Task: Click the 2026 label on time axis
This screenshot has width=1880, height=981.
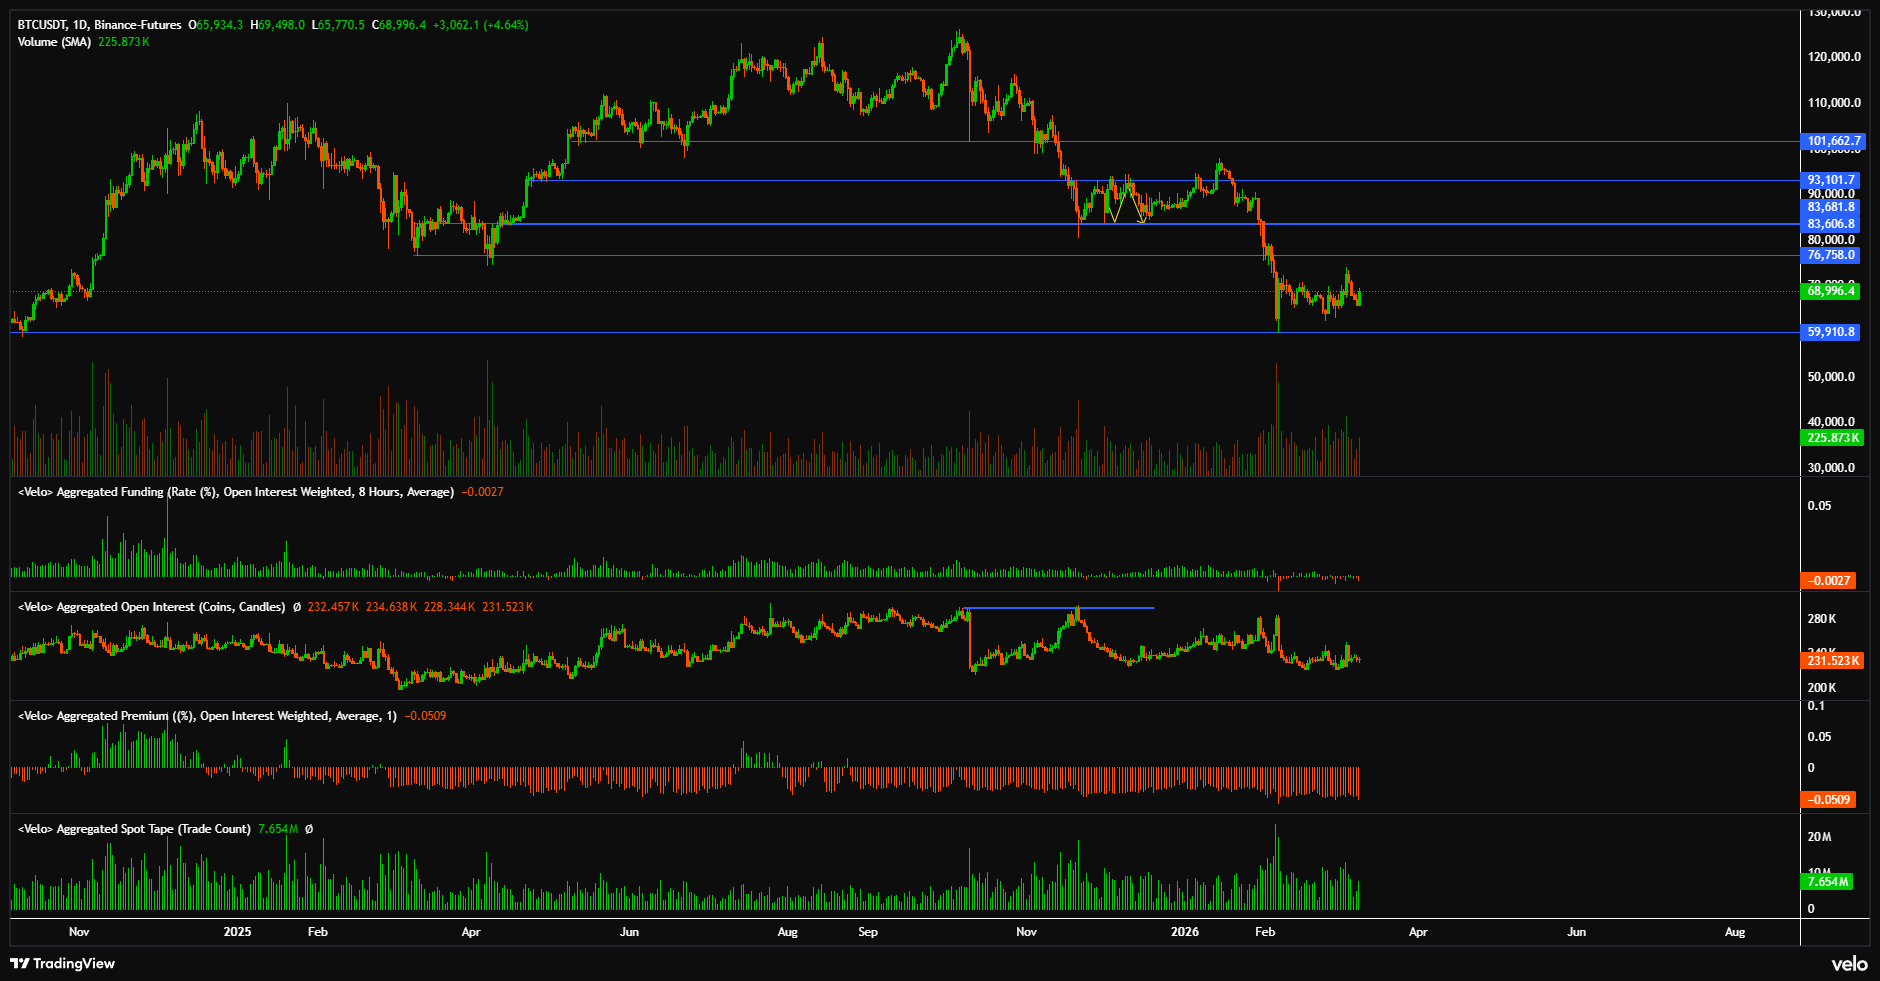Action: (x=1184, y=932)
